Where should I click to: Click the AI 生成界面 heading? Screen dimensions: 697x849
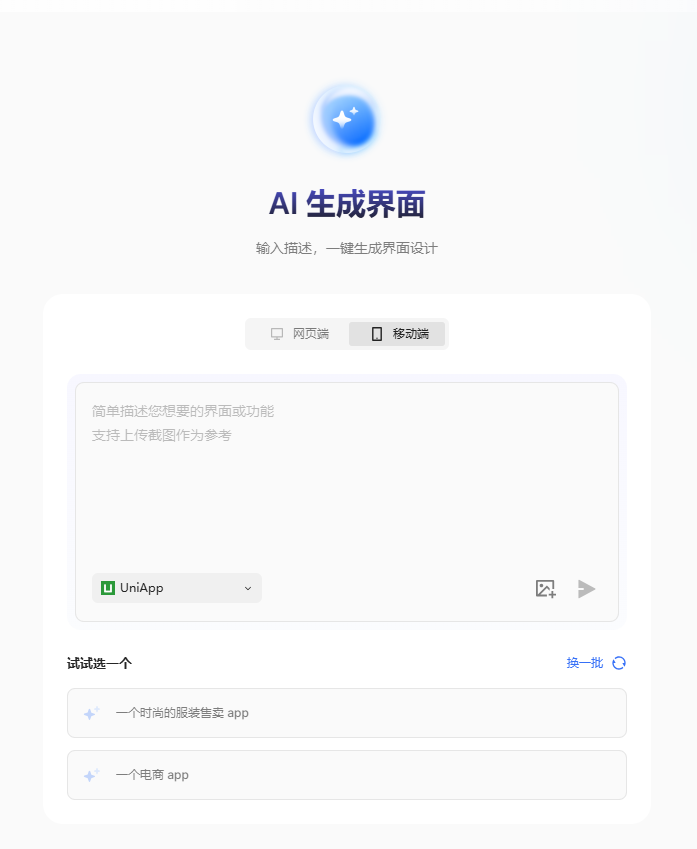(x=347, y=204)
